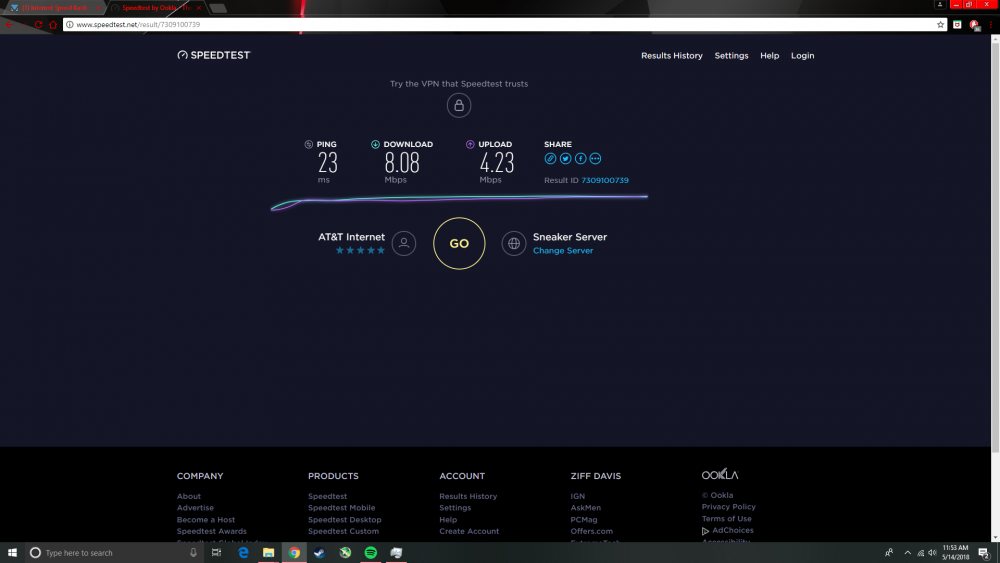
Task: Open the Windows Start menu
Action: pyautogui.click(x=12, y=553)
